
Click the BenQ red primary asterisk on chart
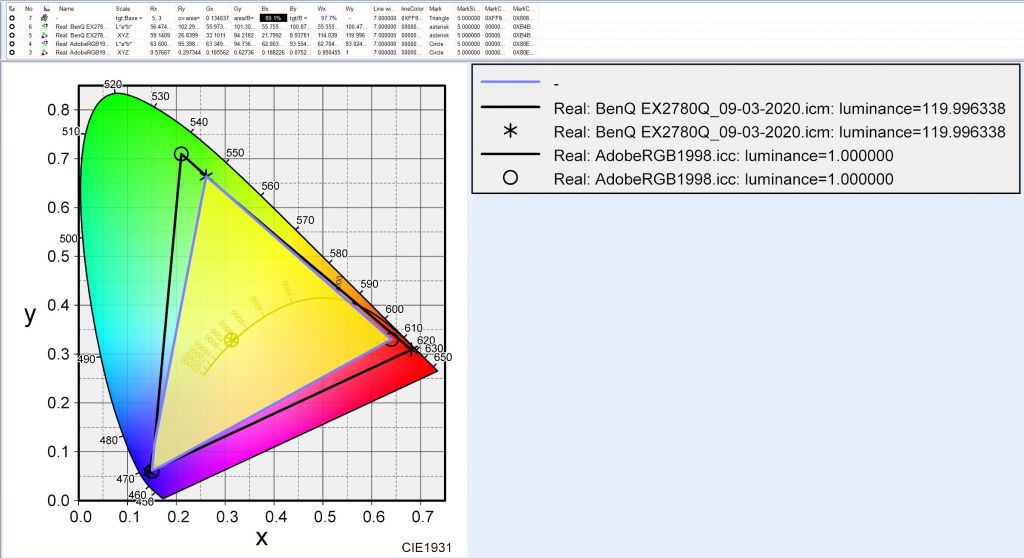pos(411,350)
